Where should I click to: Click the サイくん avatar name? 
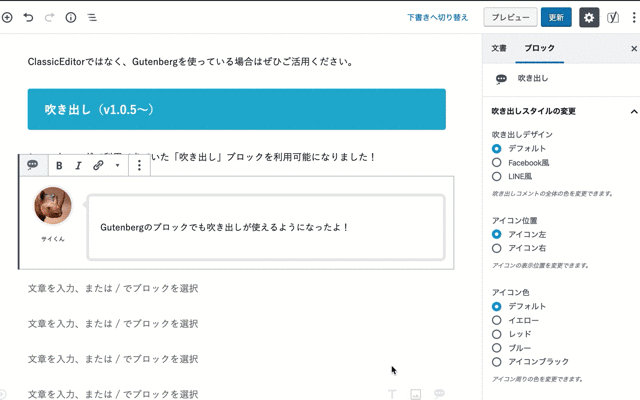[x=53, y=239]
